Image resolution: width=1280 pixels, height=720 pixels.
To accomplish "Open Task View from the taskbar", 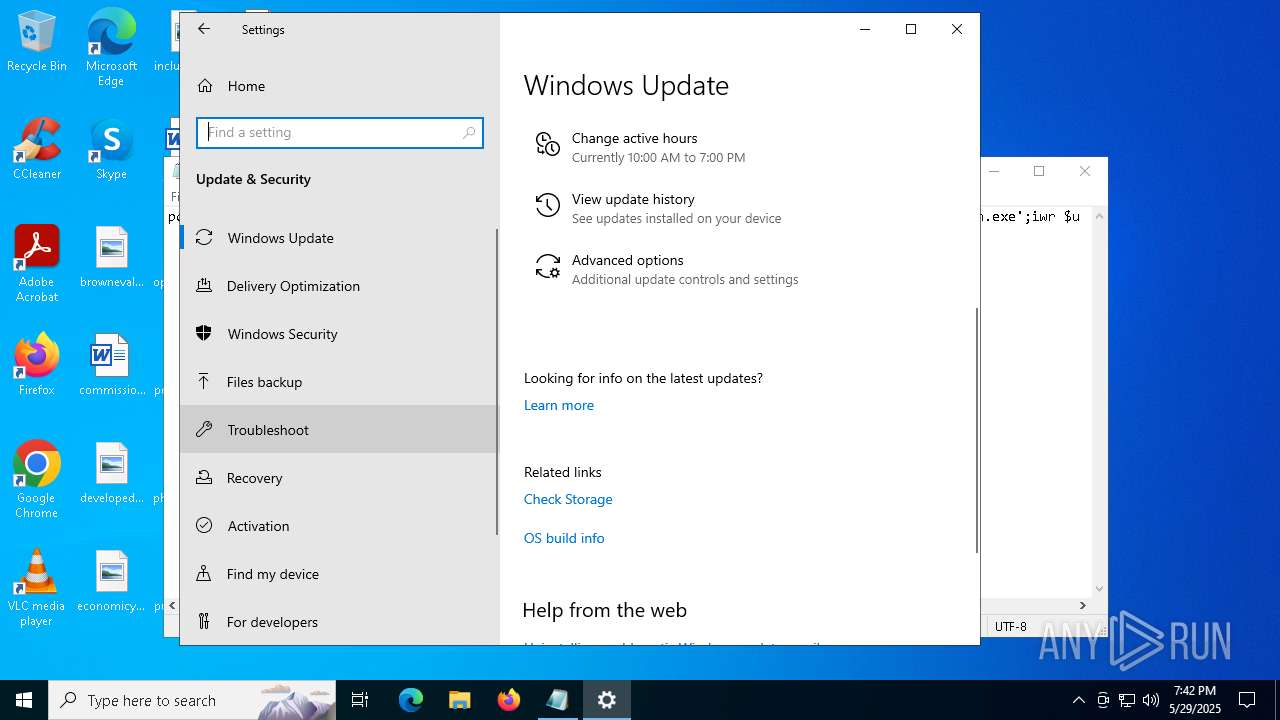I will click(360, 700).
